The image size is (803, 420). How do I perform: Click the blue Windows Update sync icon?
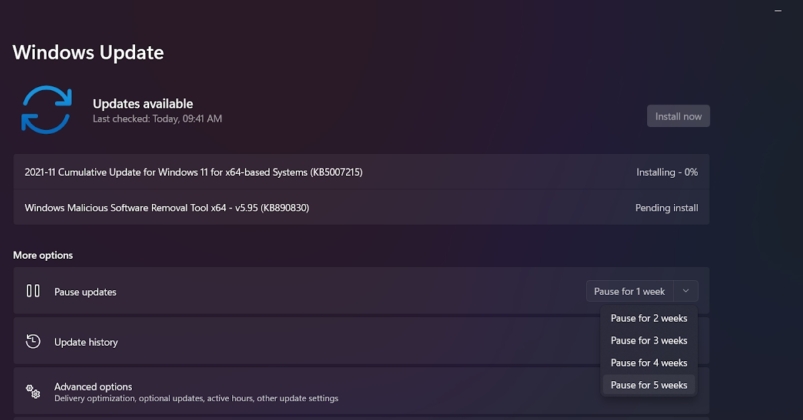pos(46,110)
